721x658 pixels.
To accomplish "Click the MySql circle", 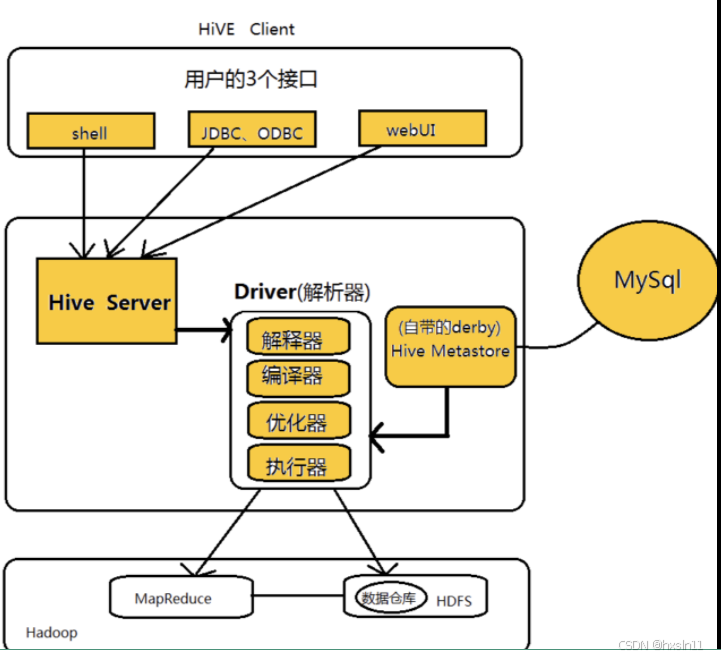I will (647, 280).
